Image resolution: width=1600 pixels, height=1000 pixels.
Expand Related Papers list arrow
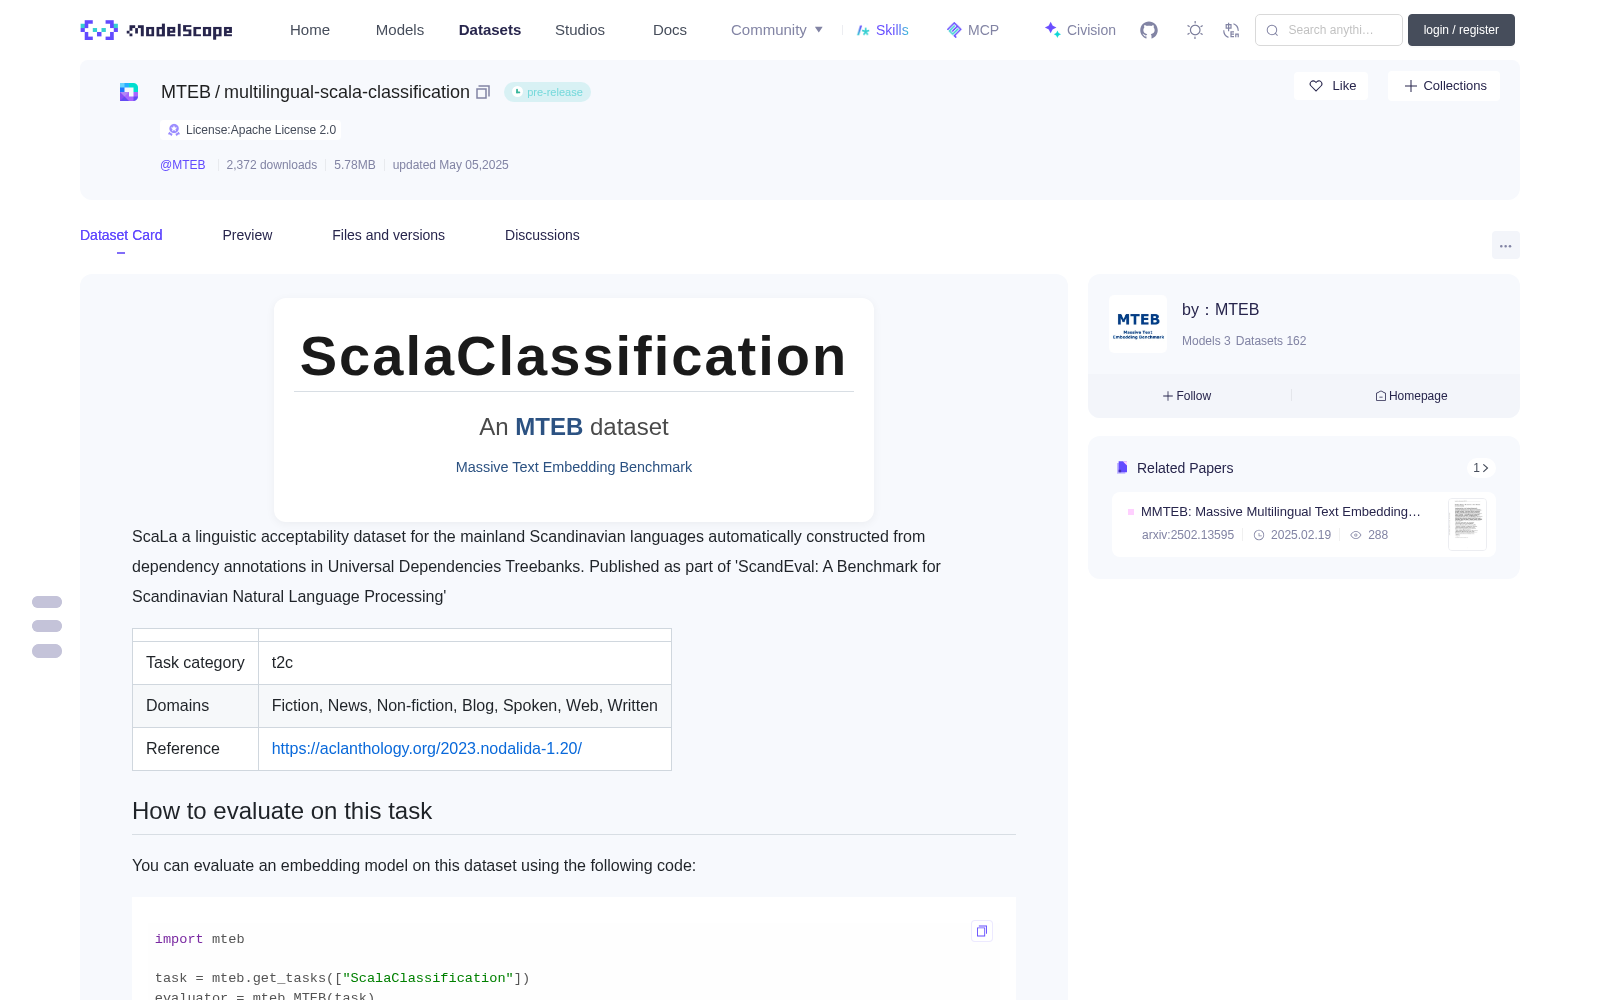1481,468
